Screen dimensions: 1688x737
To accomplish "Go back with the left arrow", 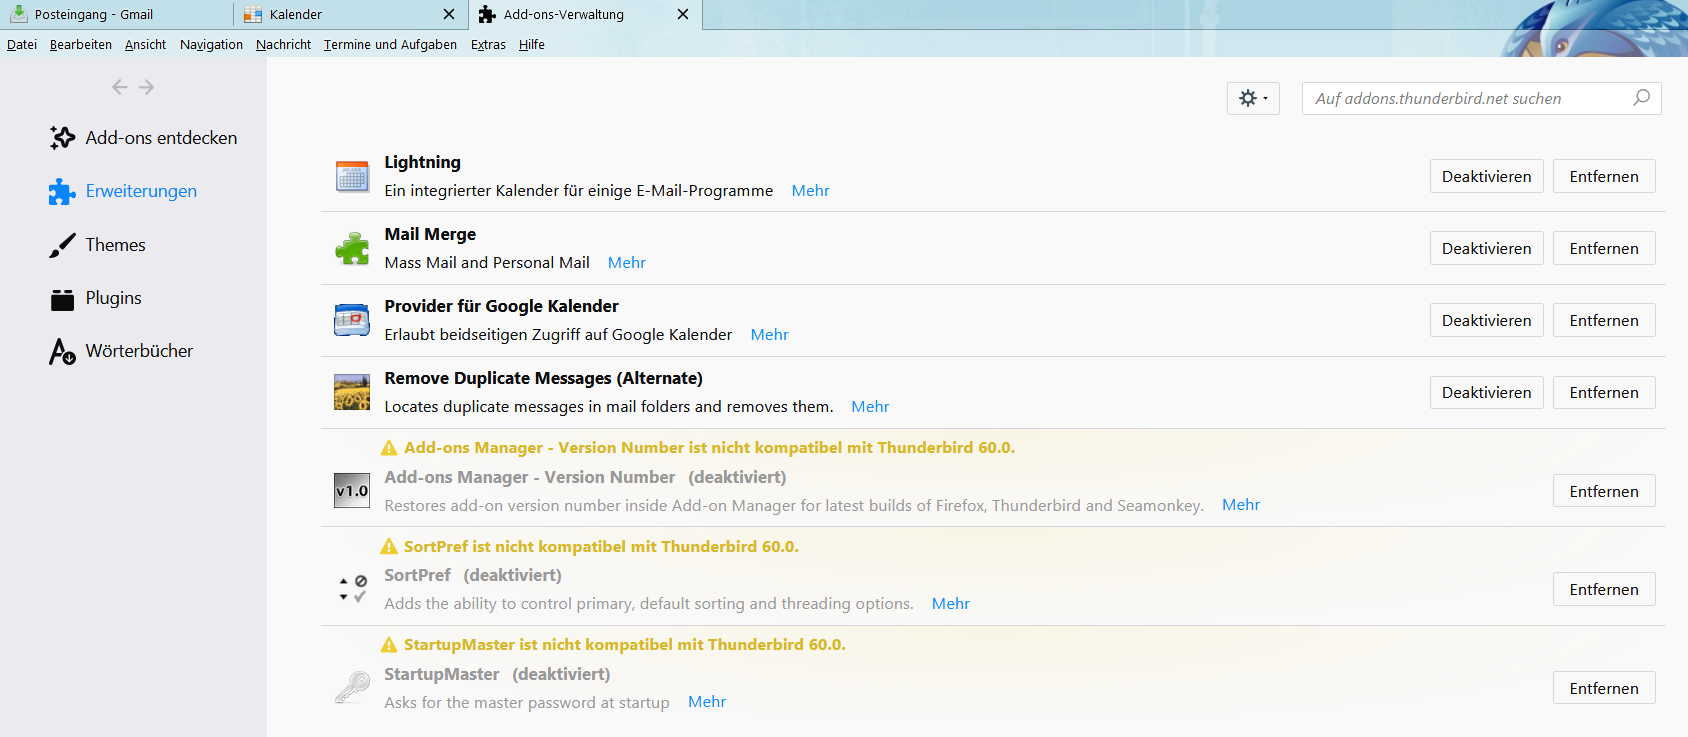I will [x=120, y=87].
